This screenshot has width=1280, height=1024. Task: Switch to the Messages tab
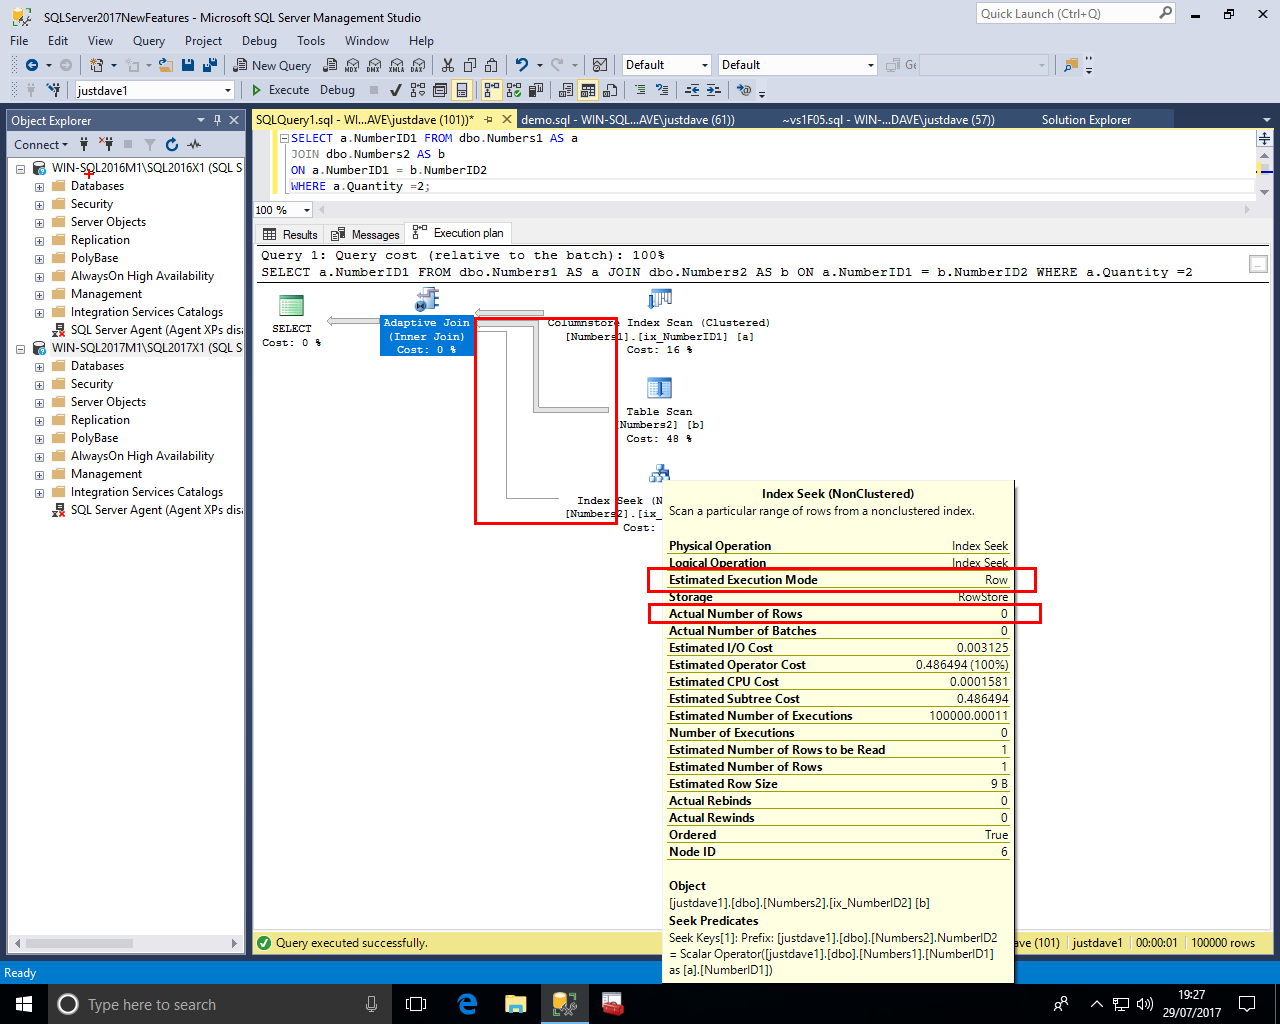click(x=366, y=234)
